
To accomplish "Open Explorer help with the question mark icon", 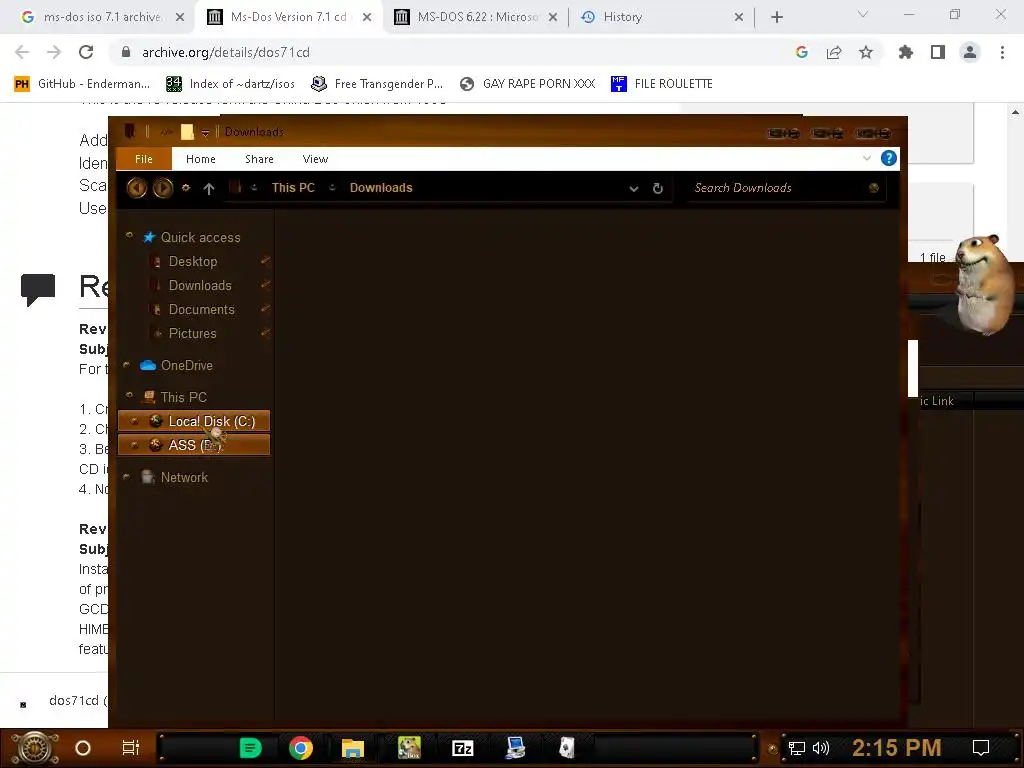I will tap(888, 158).
